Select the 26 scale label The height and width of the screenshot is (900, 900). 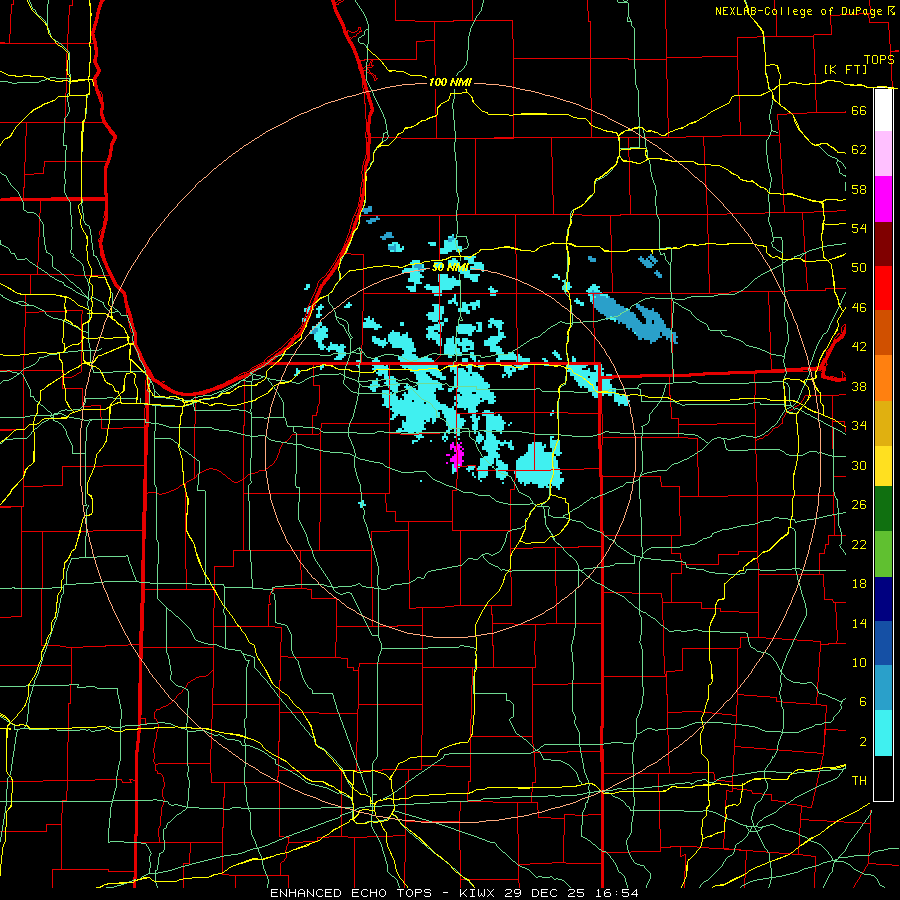[859, 505]
